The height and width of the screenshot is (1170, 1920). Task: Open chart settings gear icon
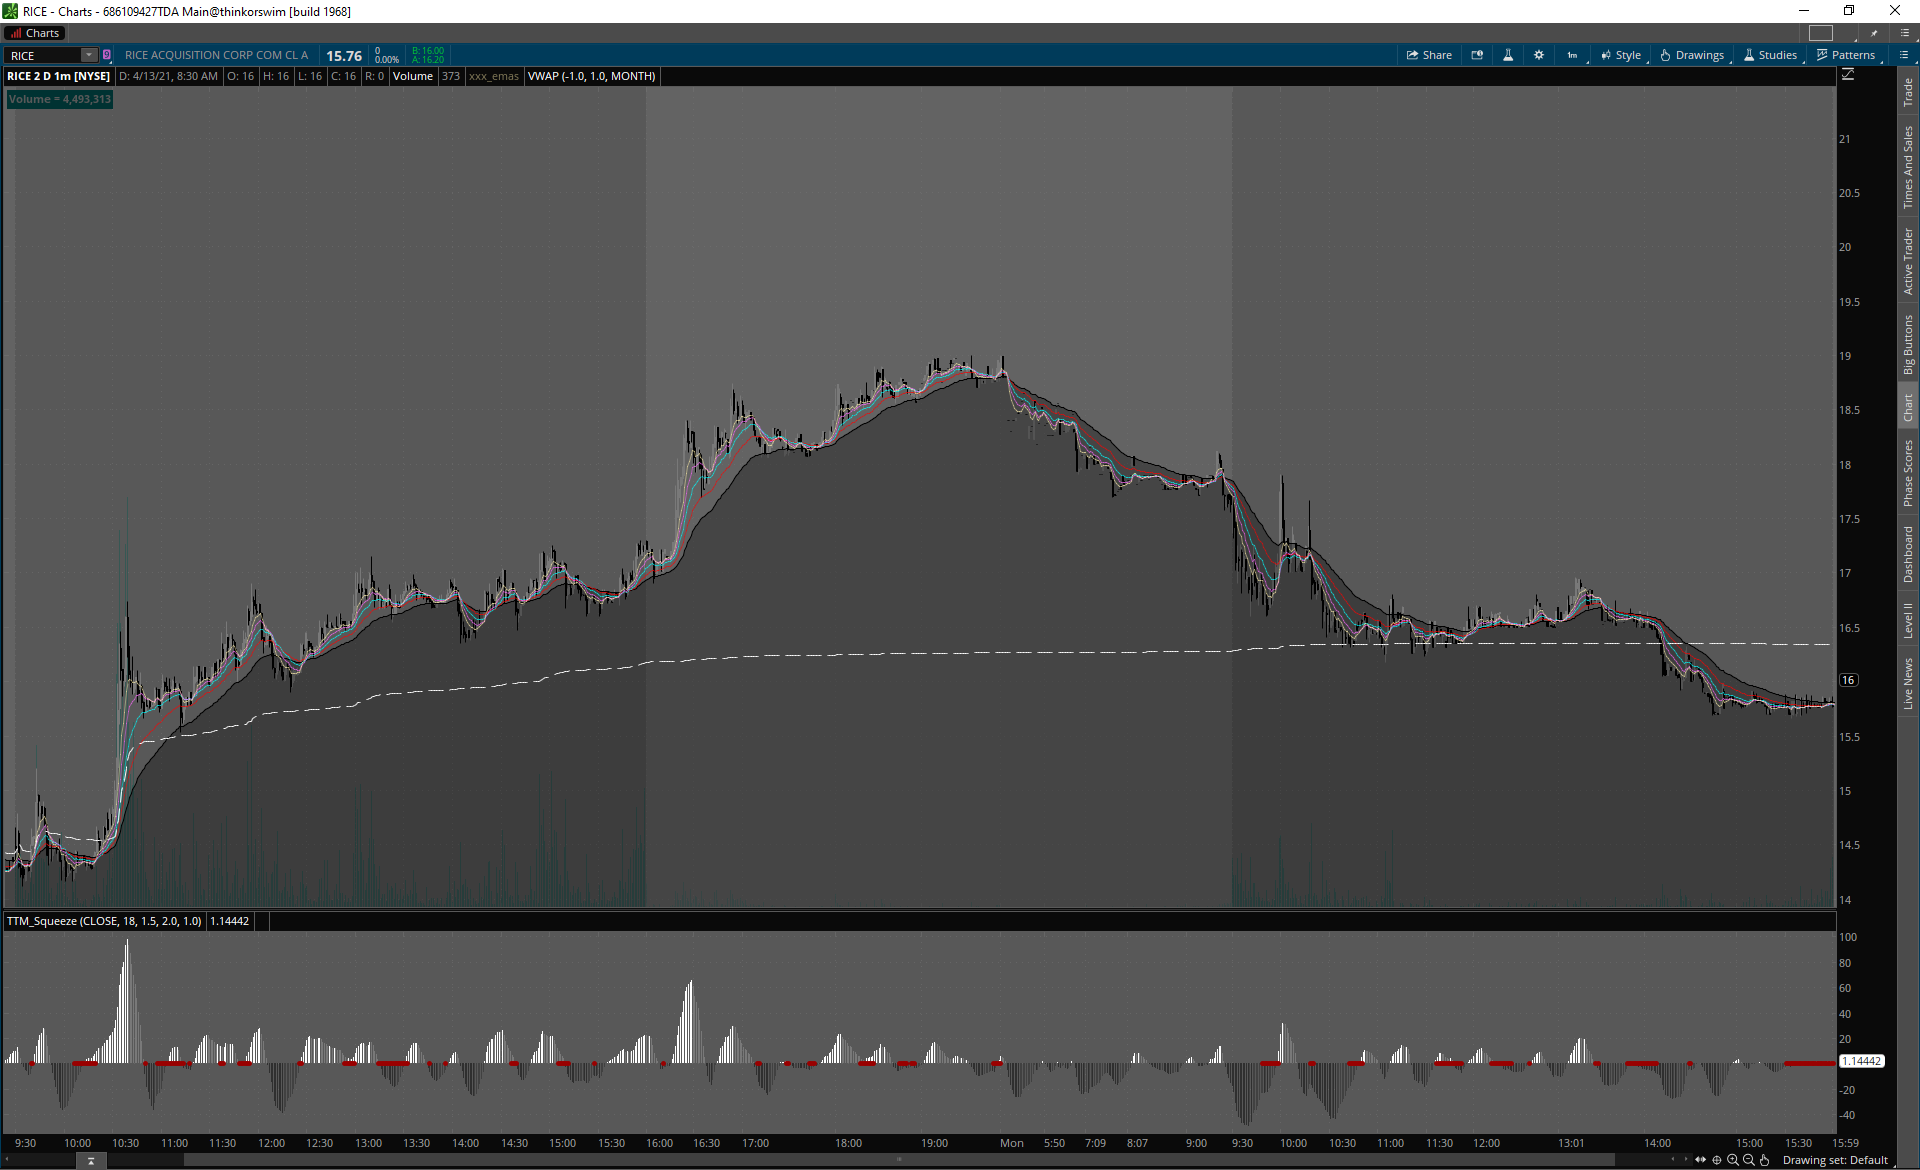tap(1539, 55)
